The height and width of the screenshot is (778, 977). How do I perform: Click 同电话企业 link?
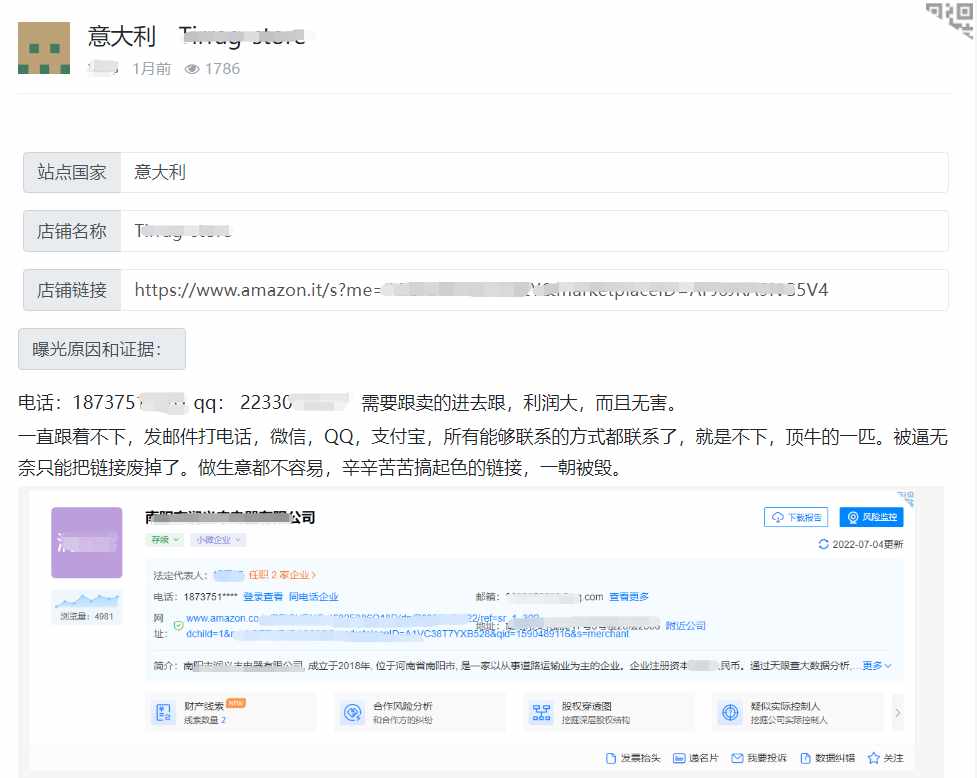pyautogui.click(x=313, y=597)
